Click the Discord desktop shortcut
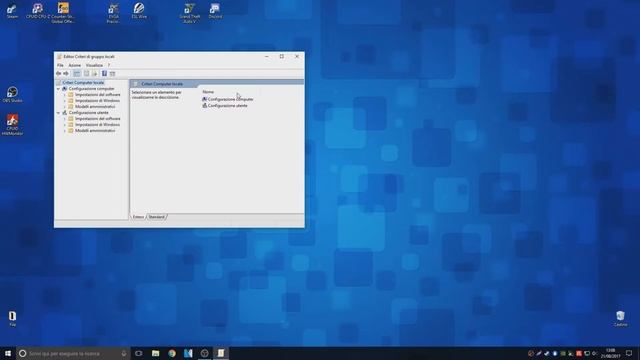 [x=215, y=11]
